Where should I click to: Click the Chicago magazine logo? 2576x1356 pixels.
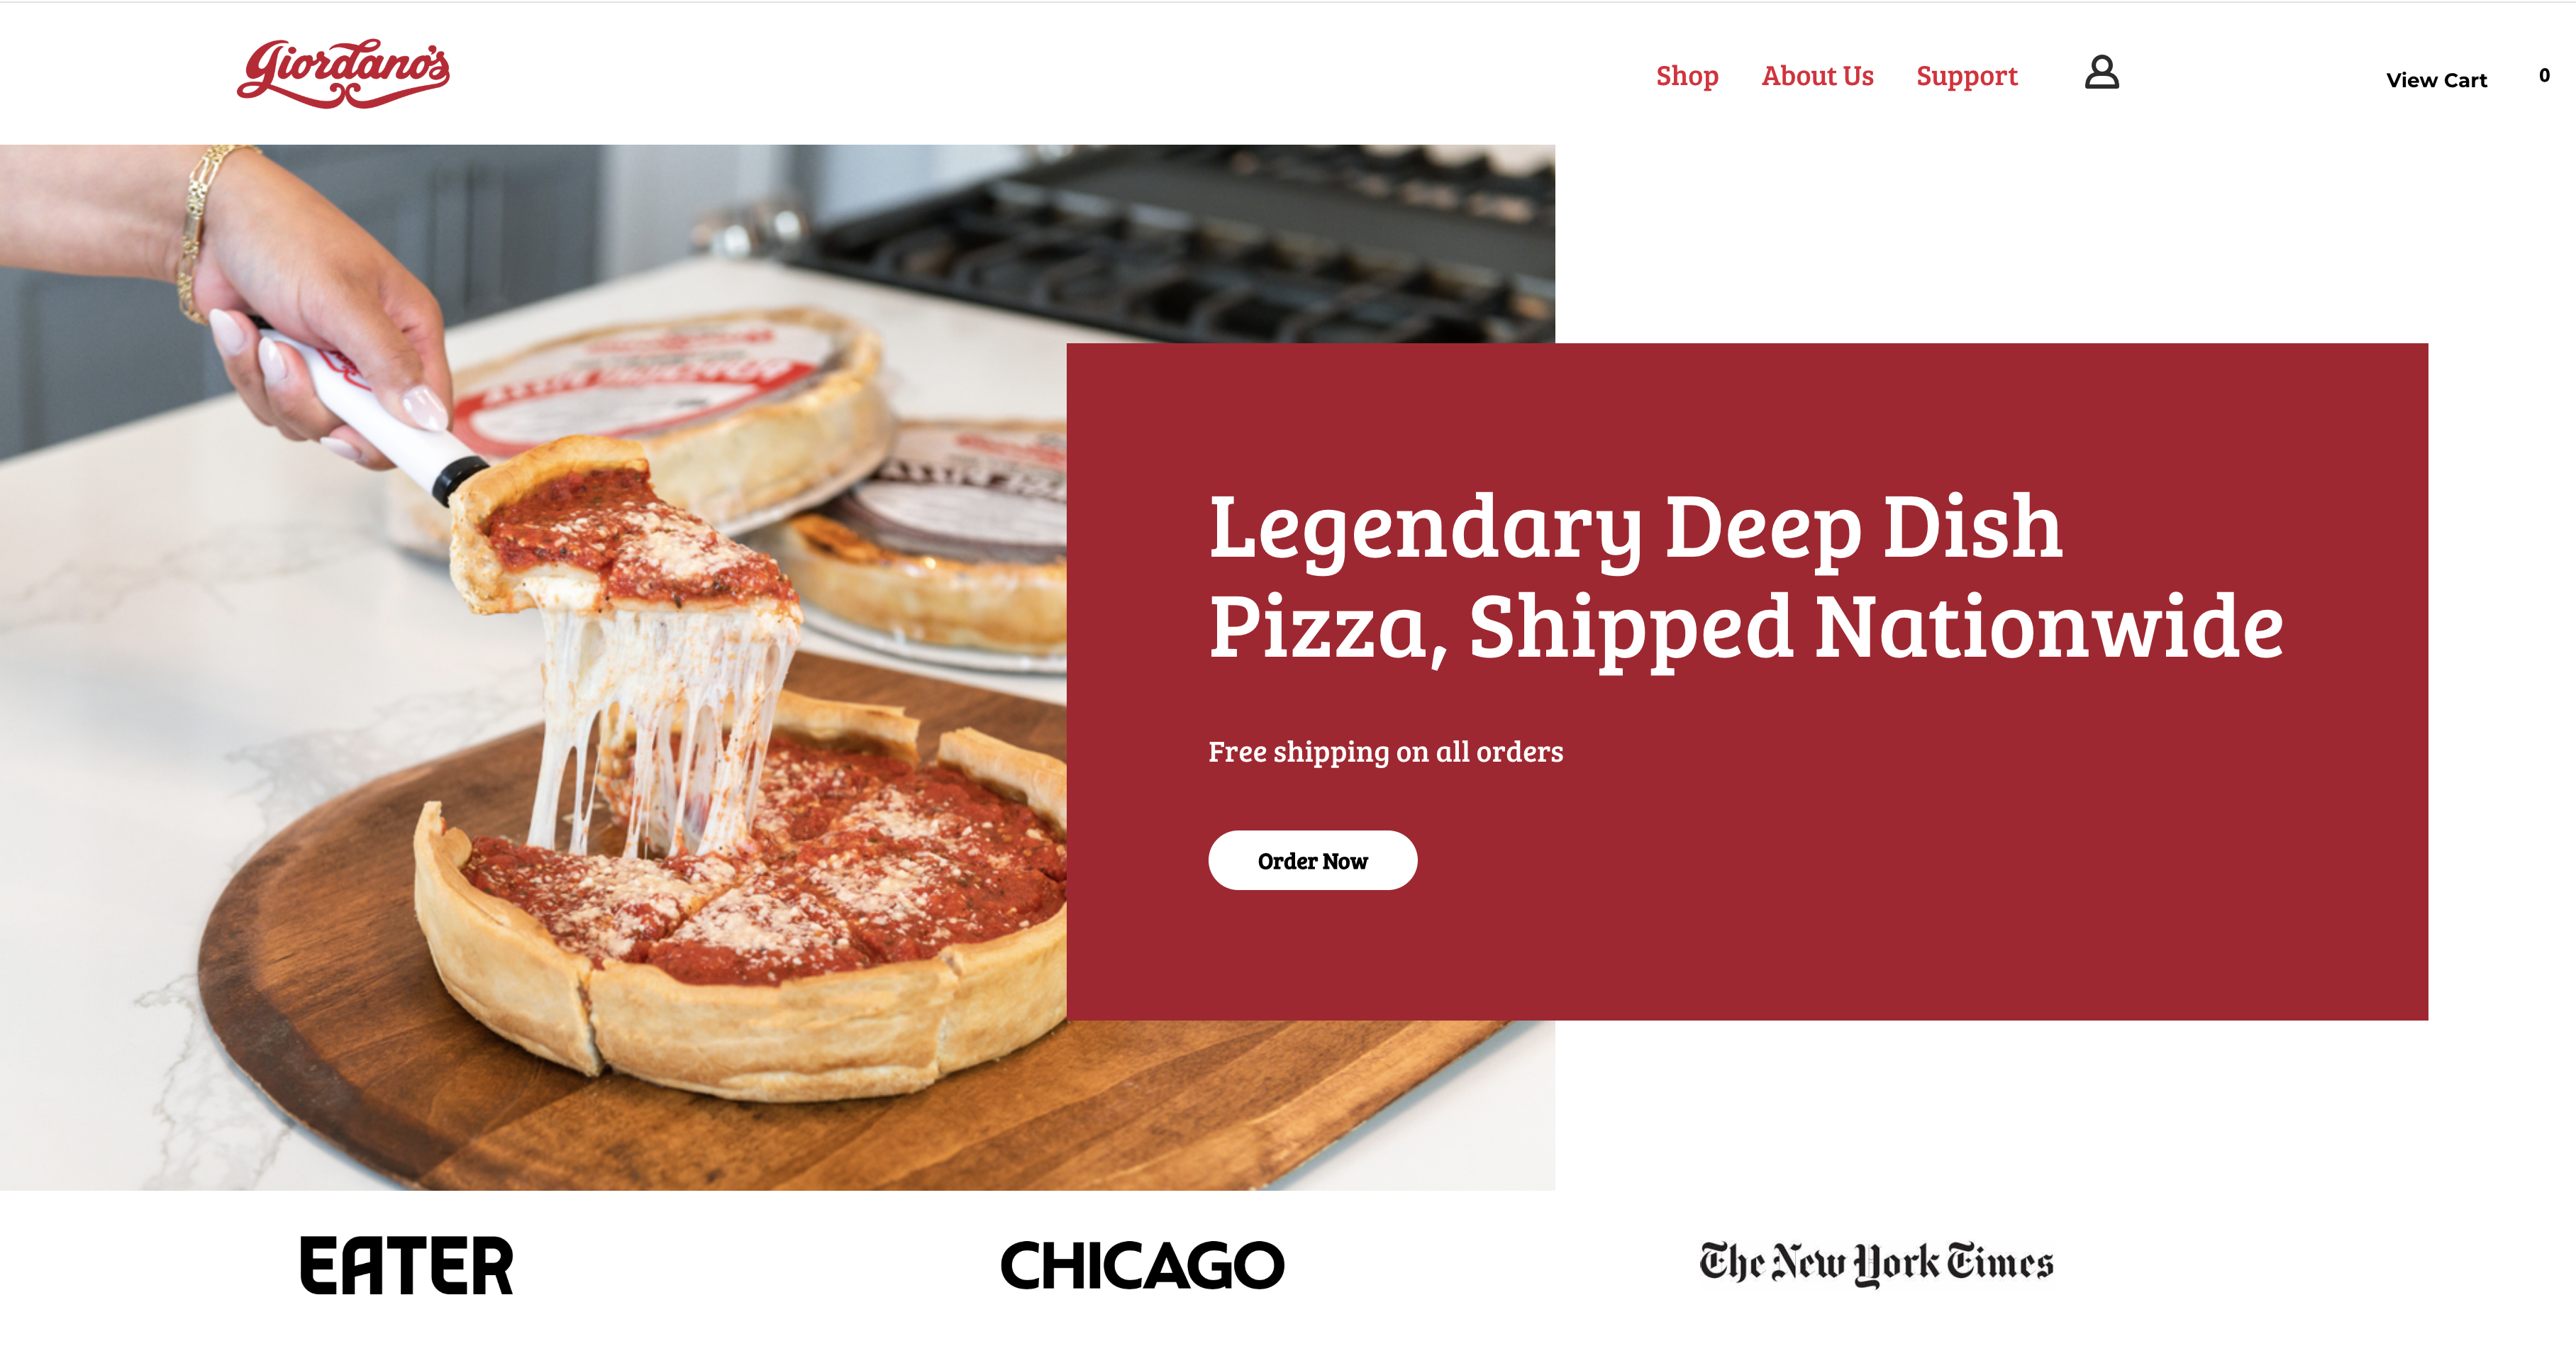(1142, 1265)
